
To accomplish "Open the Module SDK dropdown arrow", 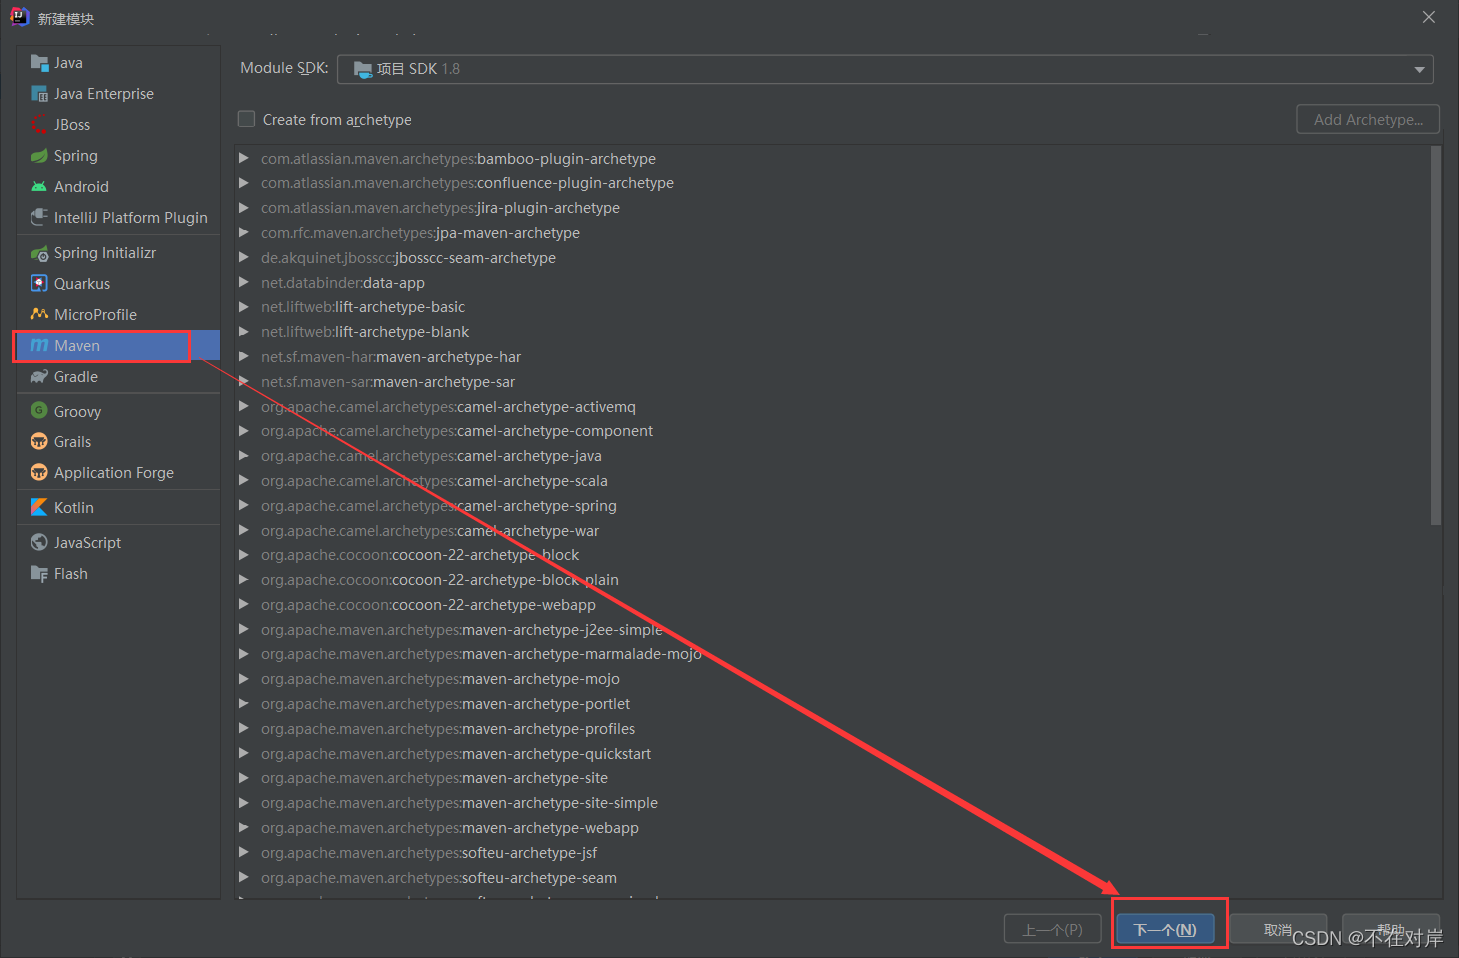I will (x=1419, y=70).
